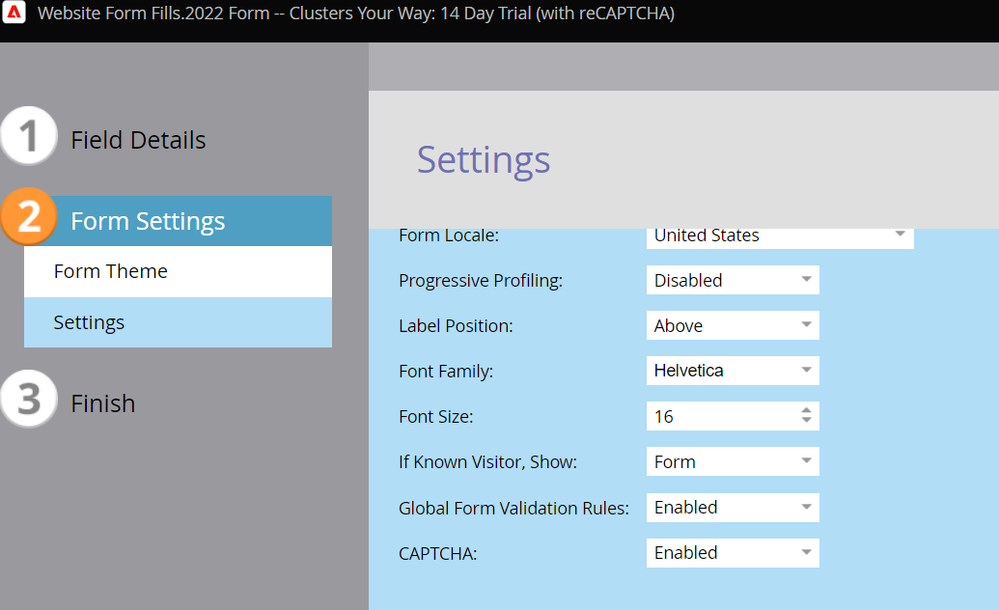Open the CAPTCHA Enabled dropdown
Viewport: 999px width, 610px height.
(732, 552)
